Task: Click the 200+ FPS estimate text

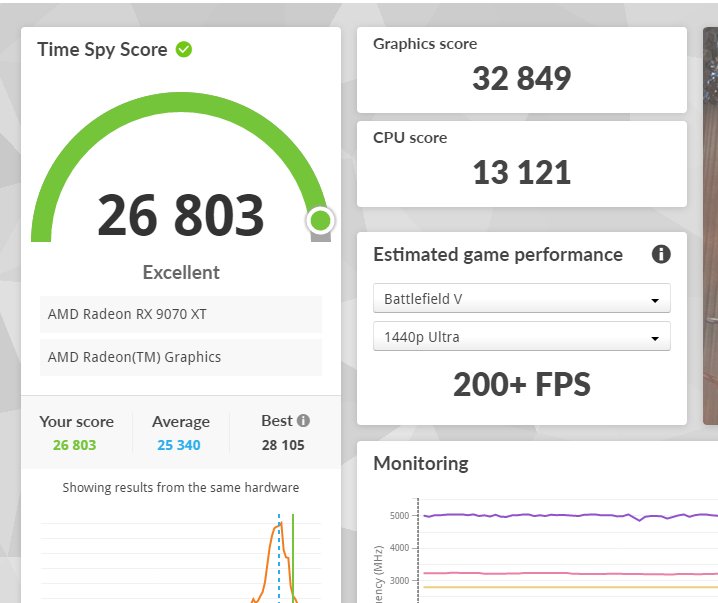Action: 522,385
